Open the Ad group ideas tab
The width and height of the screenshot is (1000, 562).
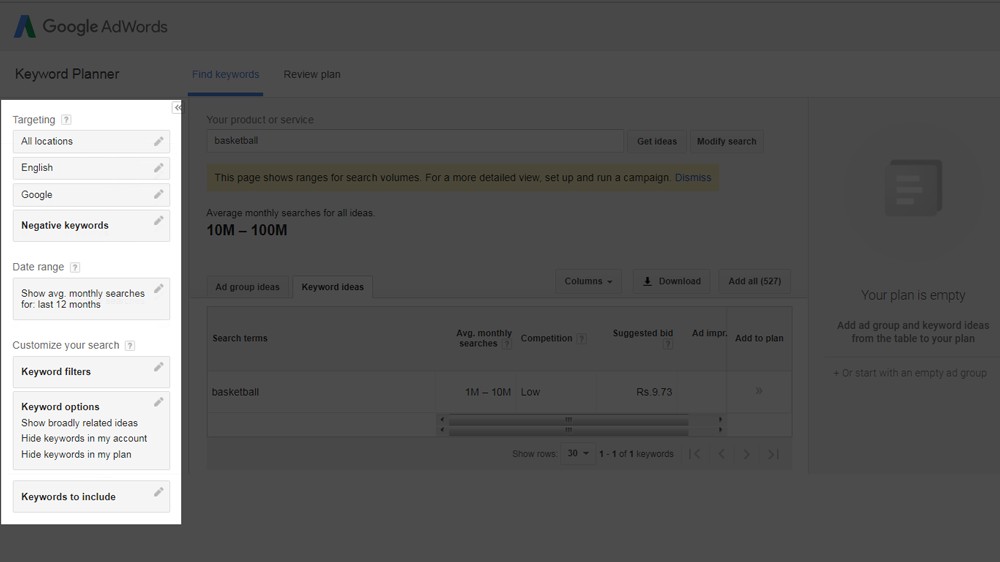pos(247,287)
